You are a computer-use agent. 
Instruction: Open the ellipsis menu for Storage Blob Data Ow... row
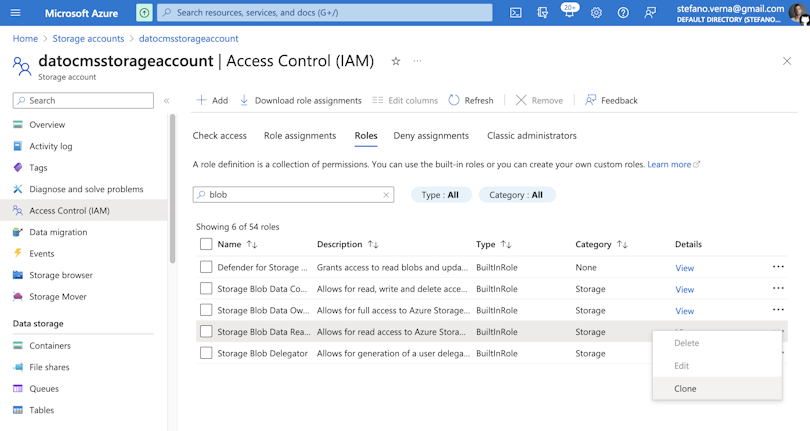778,310
